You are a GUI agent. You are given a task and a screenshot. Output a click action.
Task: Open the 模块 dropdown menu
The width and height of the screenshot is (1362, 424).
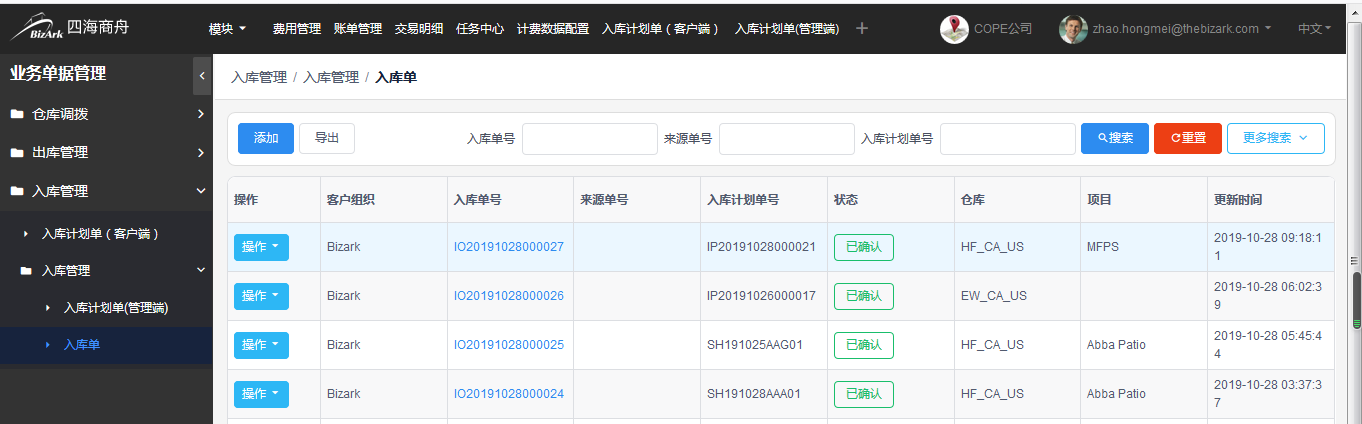point(227,29)
